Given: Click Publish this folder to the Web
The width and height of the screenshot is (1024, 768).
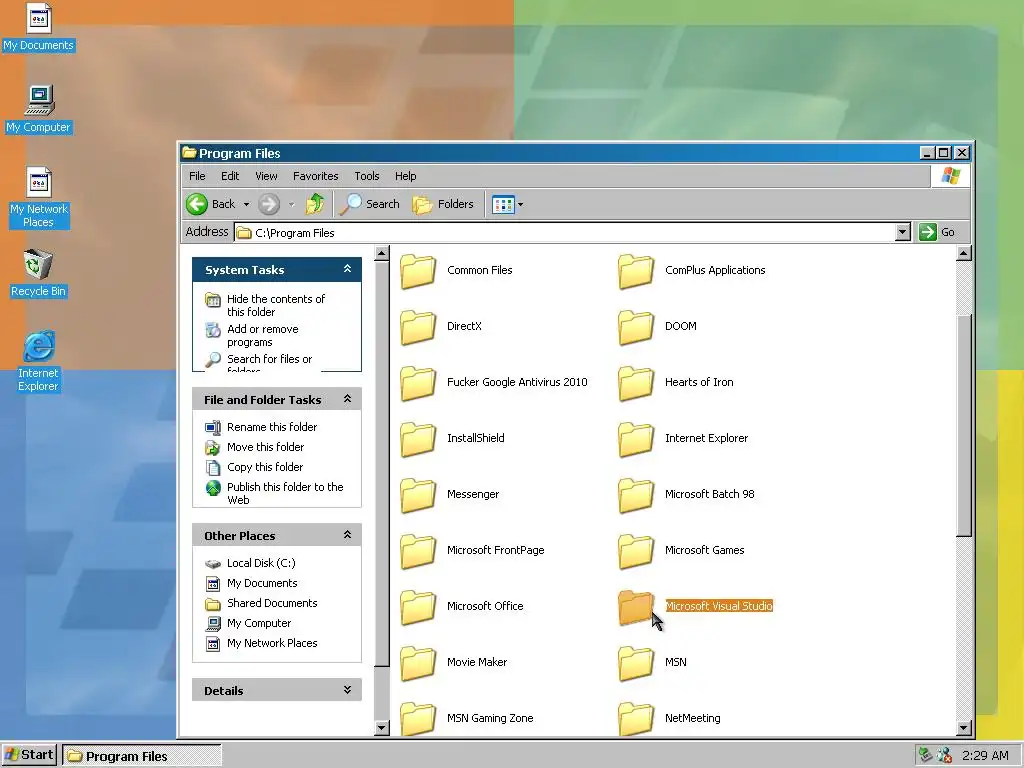Looking at the screenshot, I should (285, 493).
